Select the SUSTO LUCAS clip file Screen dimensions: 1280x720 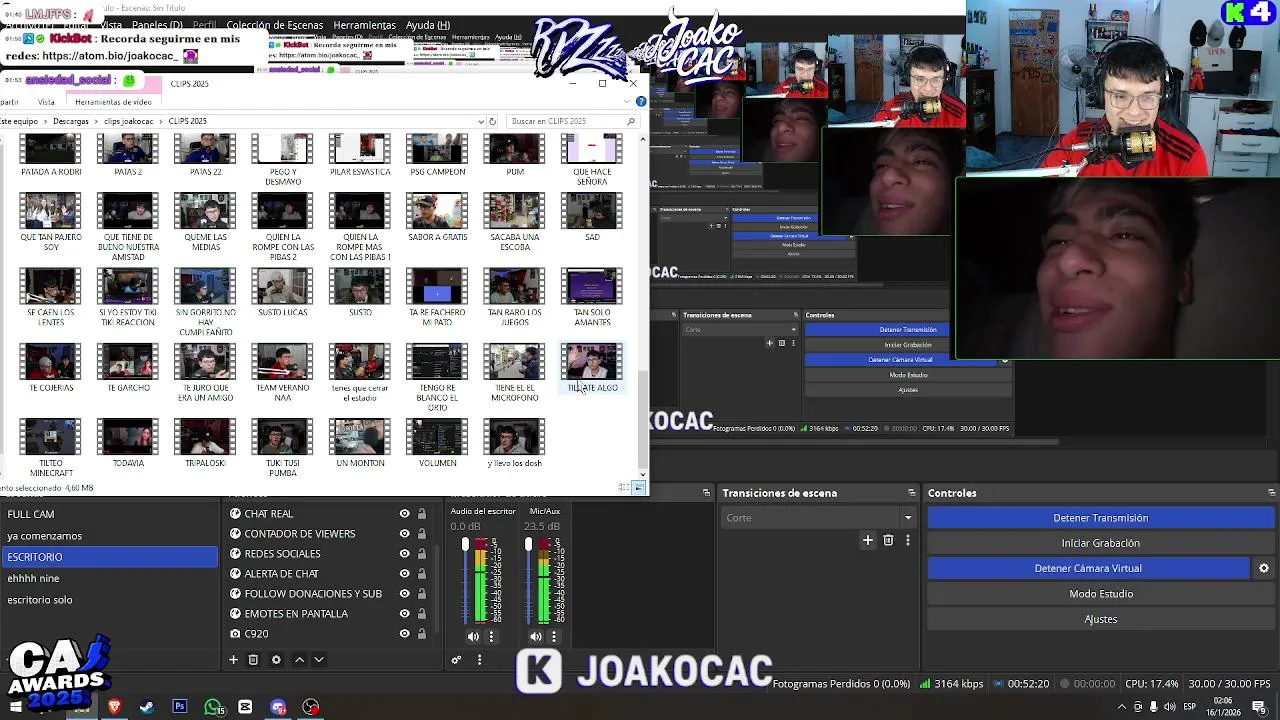(283, 293)
